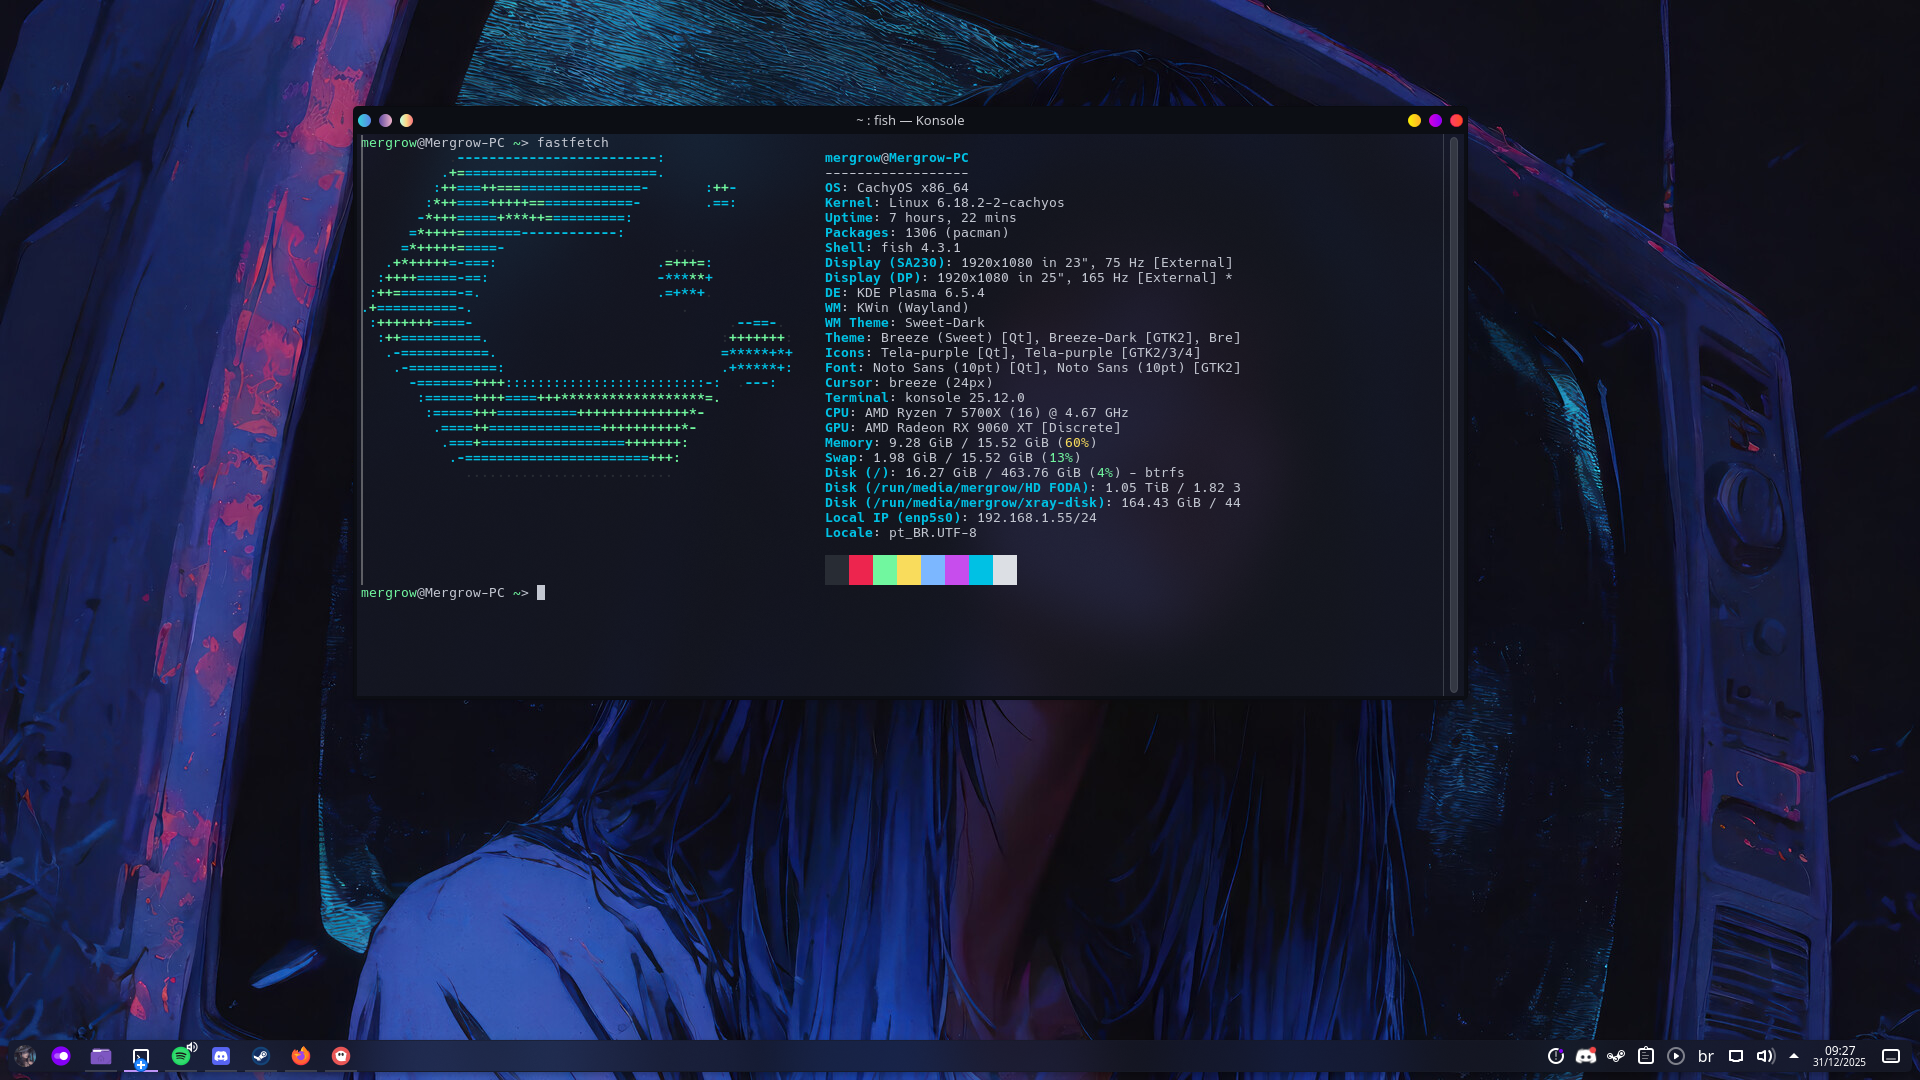The image size is (1920, 1080).
Task: Open the clock and calendar popup
Action: coord(1839,1056)
